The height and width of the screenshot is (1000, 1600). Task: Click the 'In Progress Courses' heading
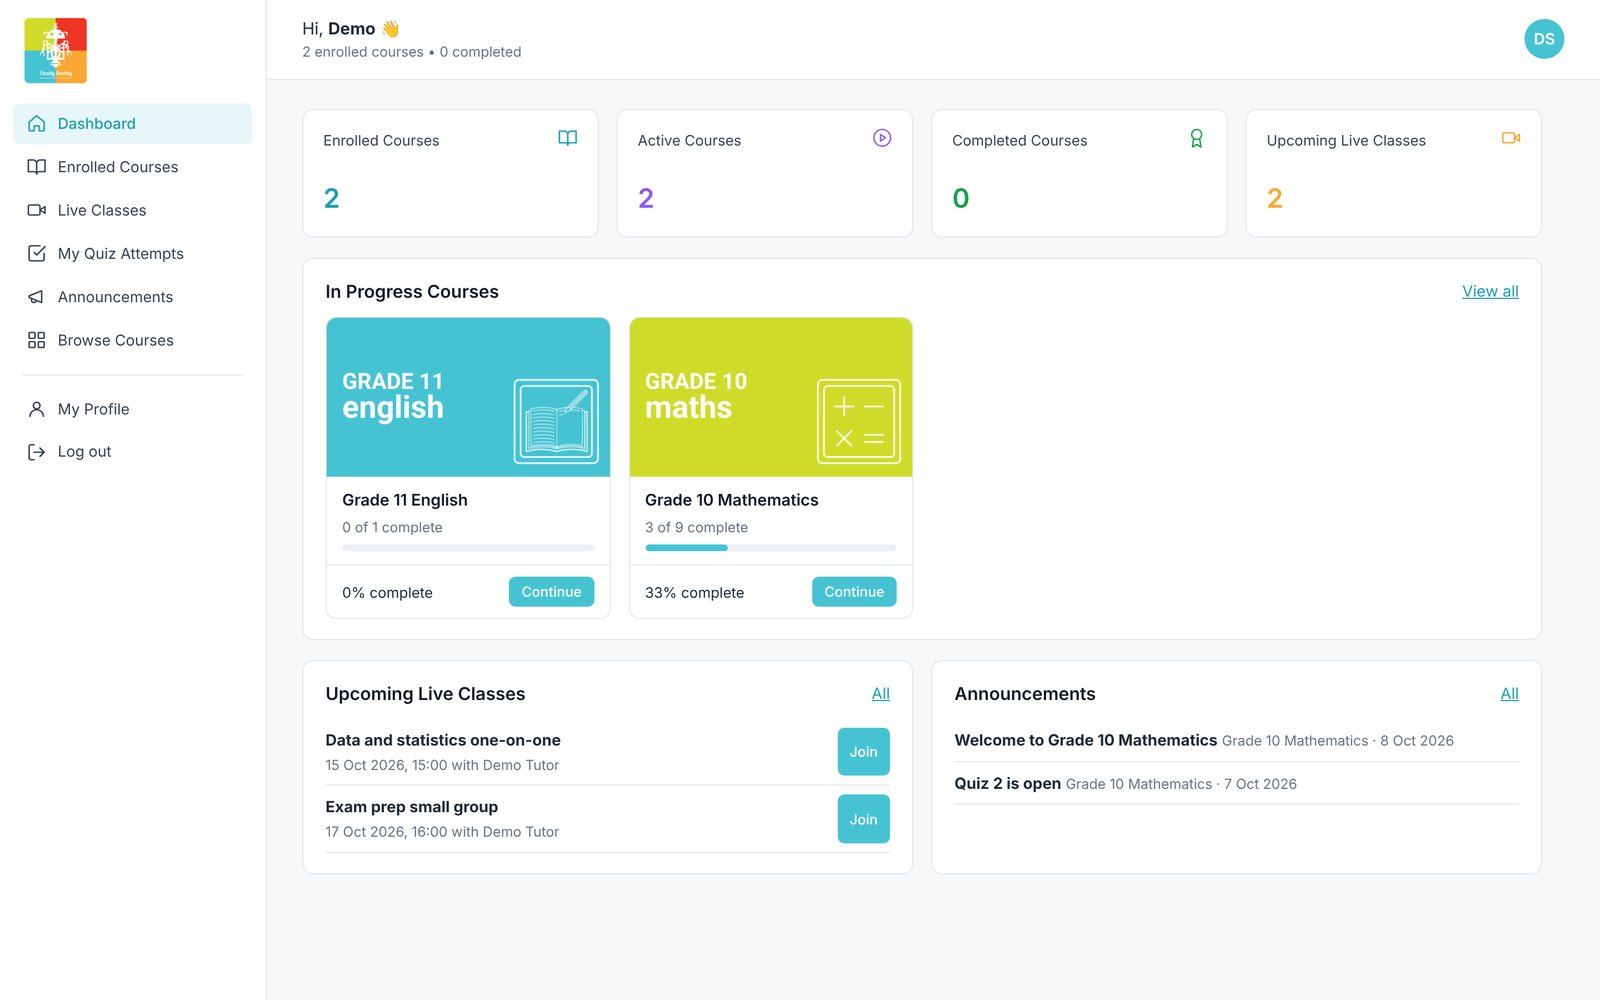coord(412,292)
